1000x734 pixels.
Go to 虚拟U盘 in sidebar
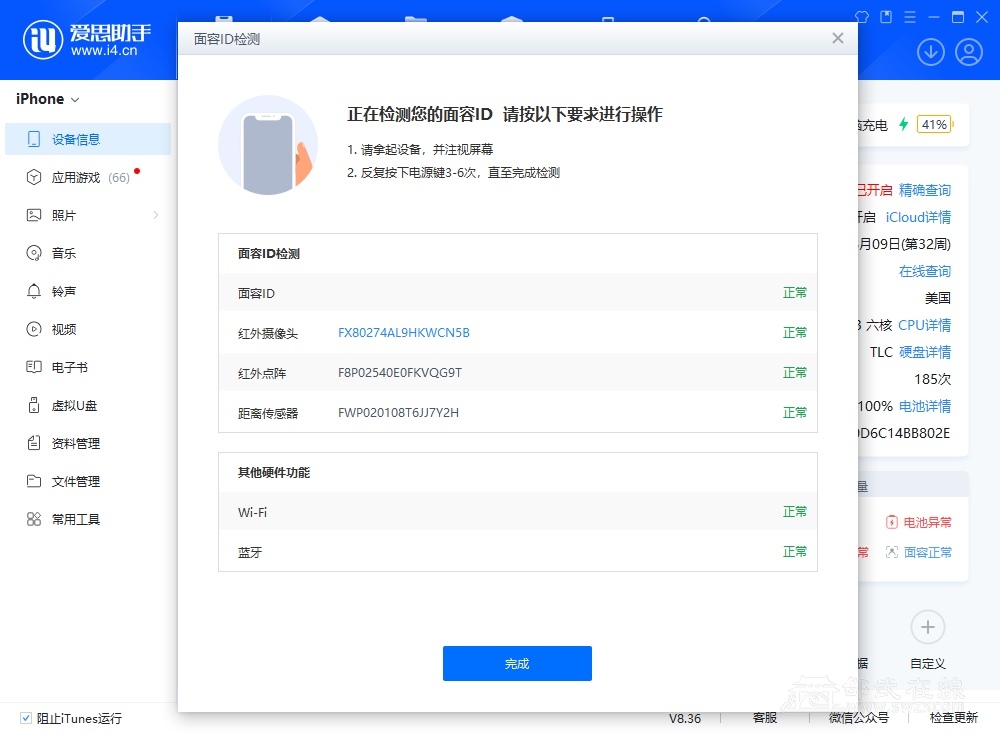click(x=74, y=405)
